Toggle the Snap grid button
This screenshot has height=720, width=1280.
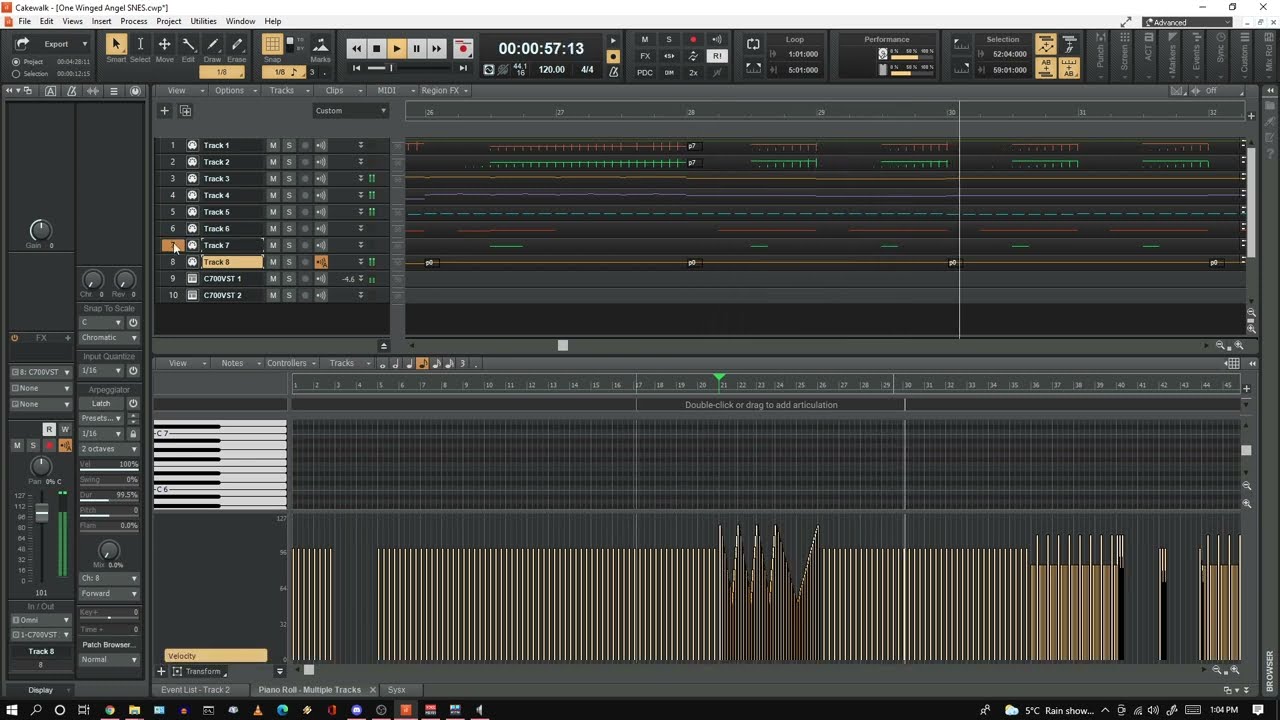(x=272, y=44)
